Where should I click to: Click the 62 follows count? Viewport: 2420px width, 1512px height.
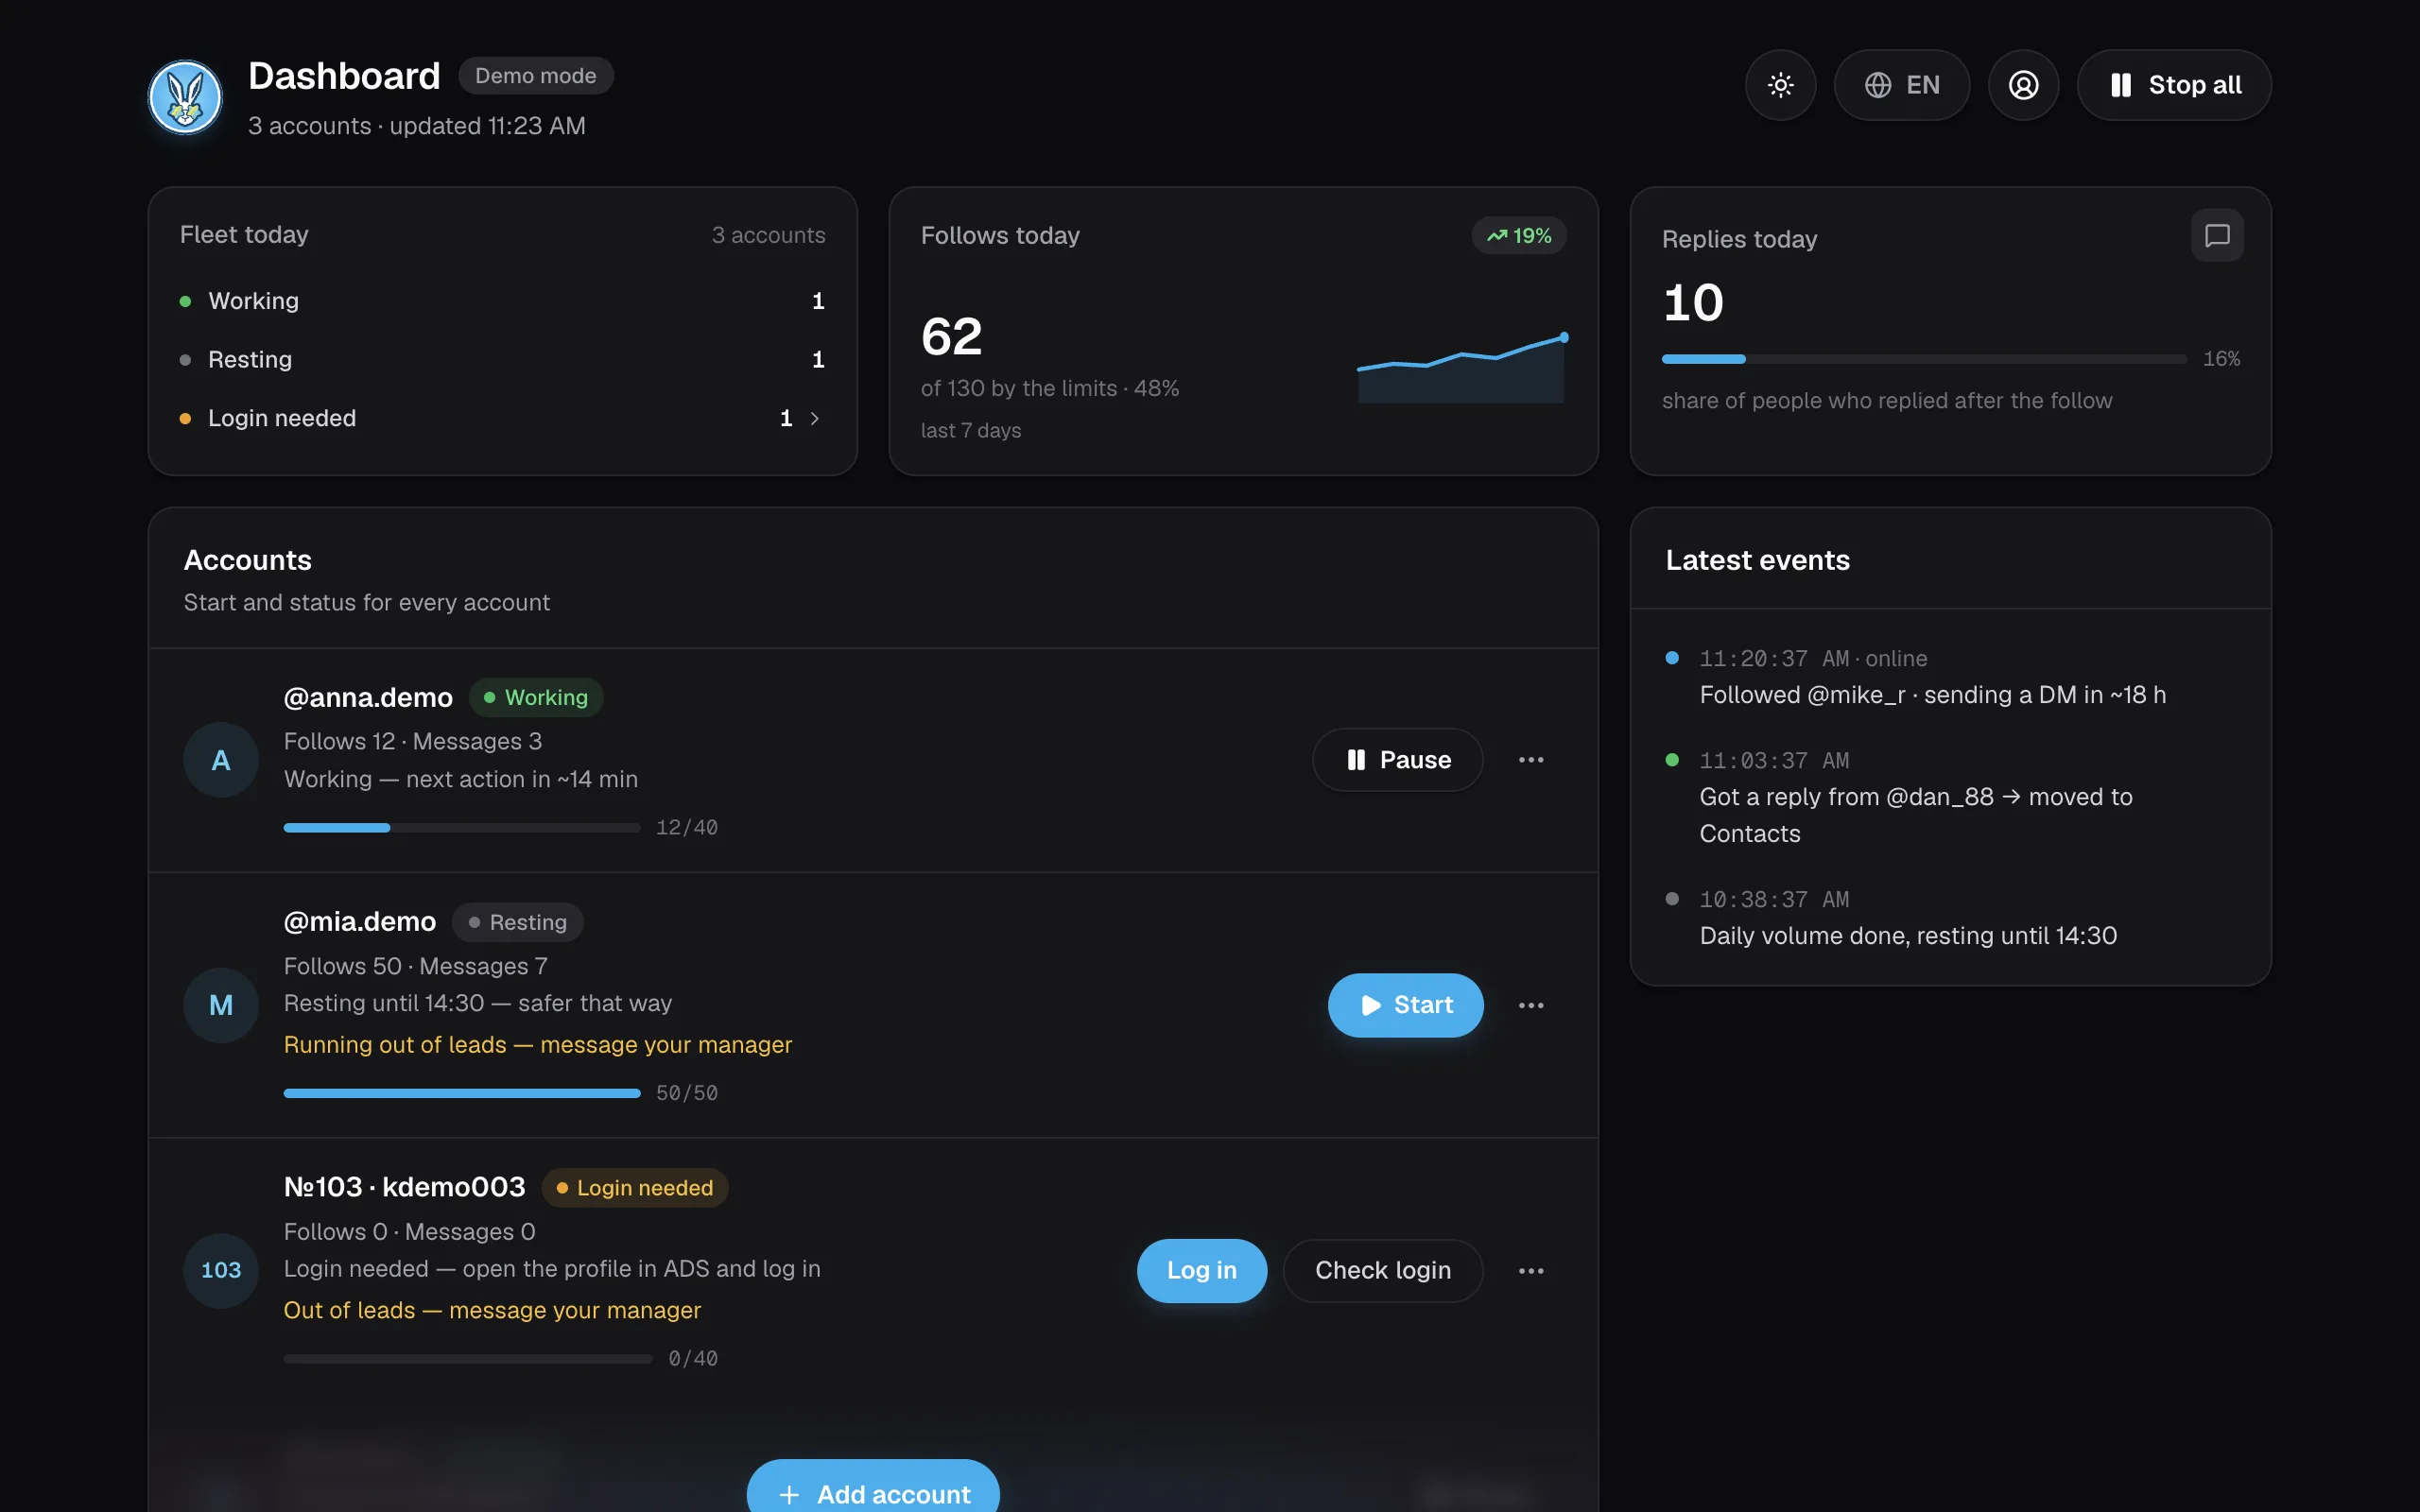[x=951, y=336]
